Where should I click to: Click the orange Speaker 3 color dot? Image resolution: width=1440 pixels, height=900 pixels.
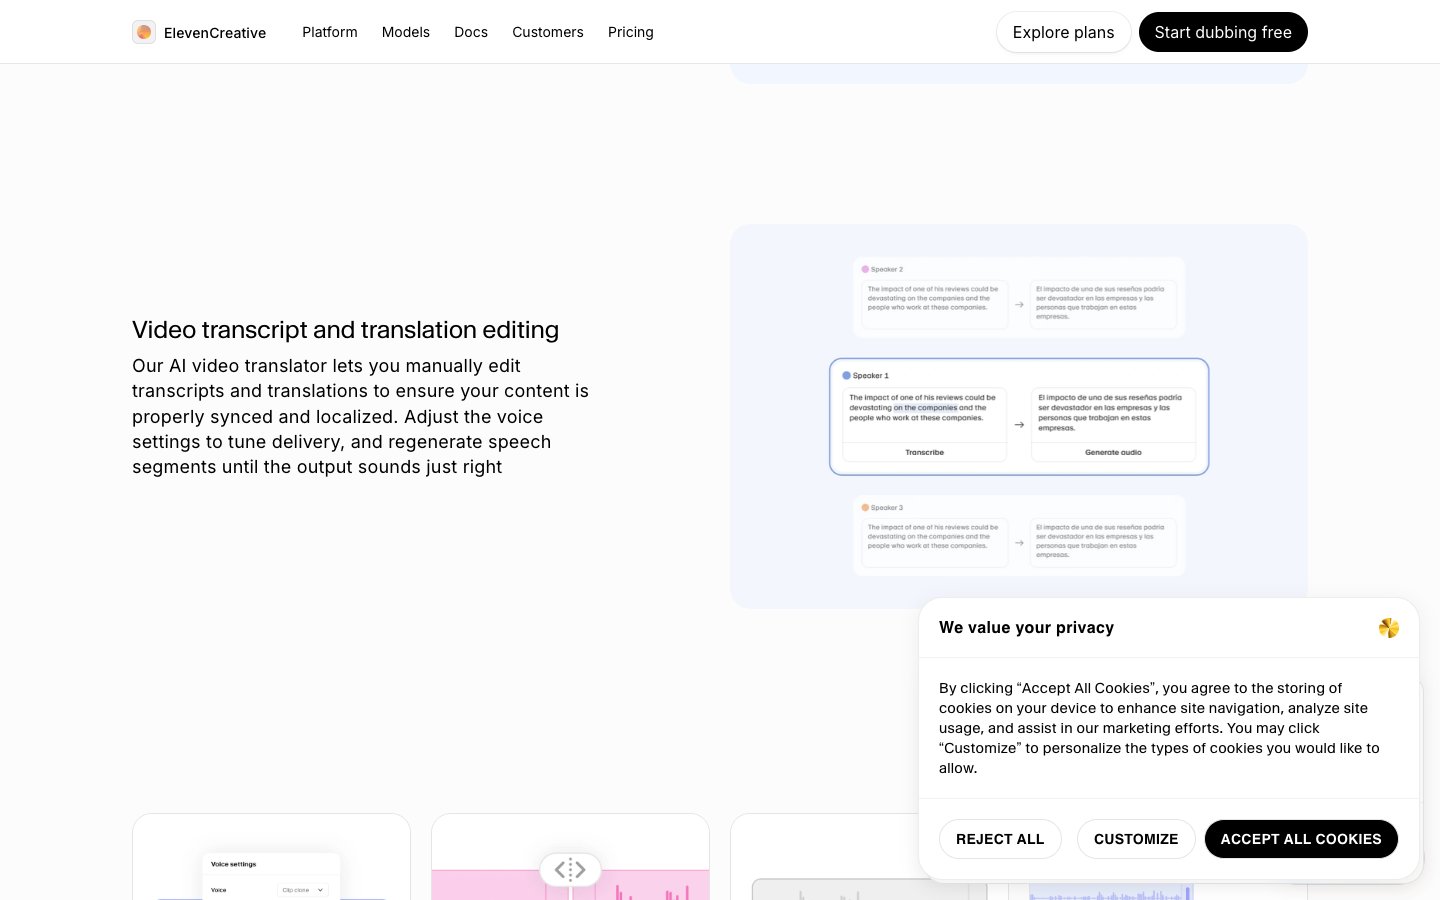(x=865, y=508)
